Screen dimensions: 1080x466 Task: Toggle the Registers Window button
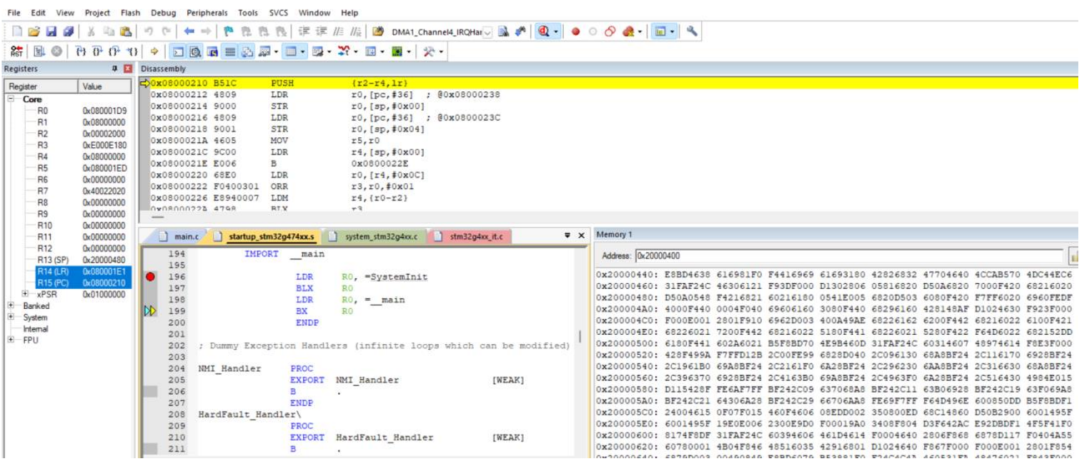tap(230, 52)
